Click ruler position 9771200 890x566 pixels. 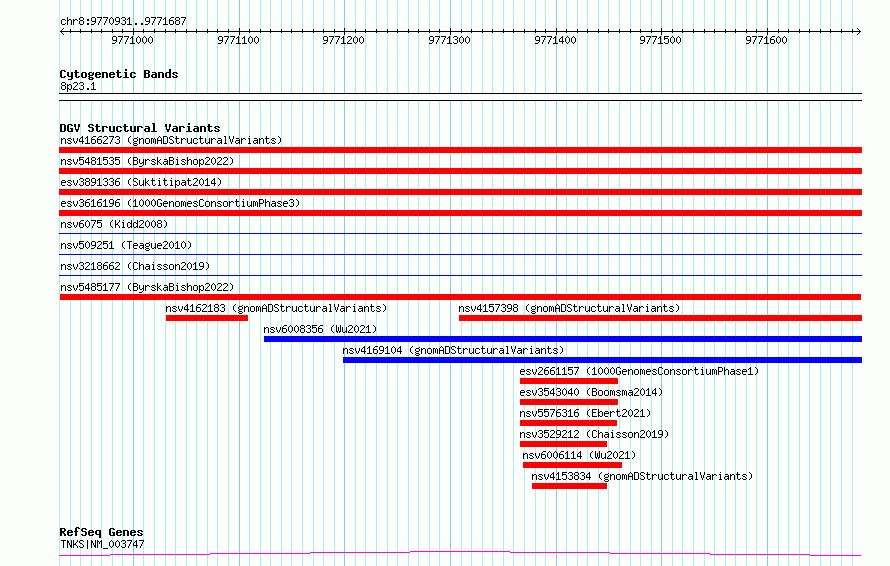[x=343, y=40]
